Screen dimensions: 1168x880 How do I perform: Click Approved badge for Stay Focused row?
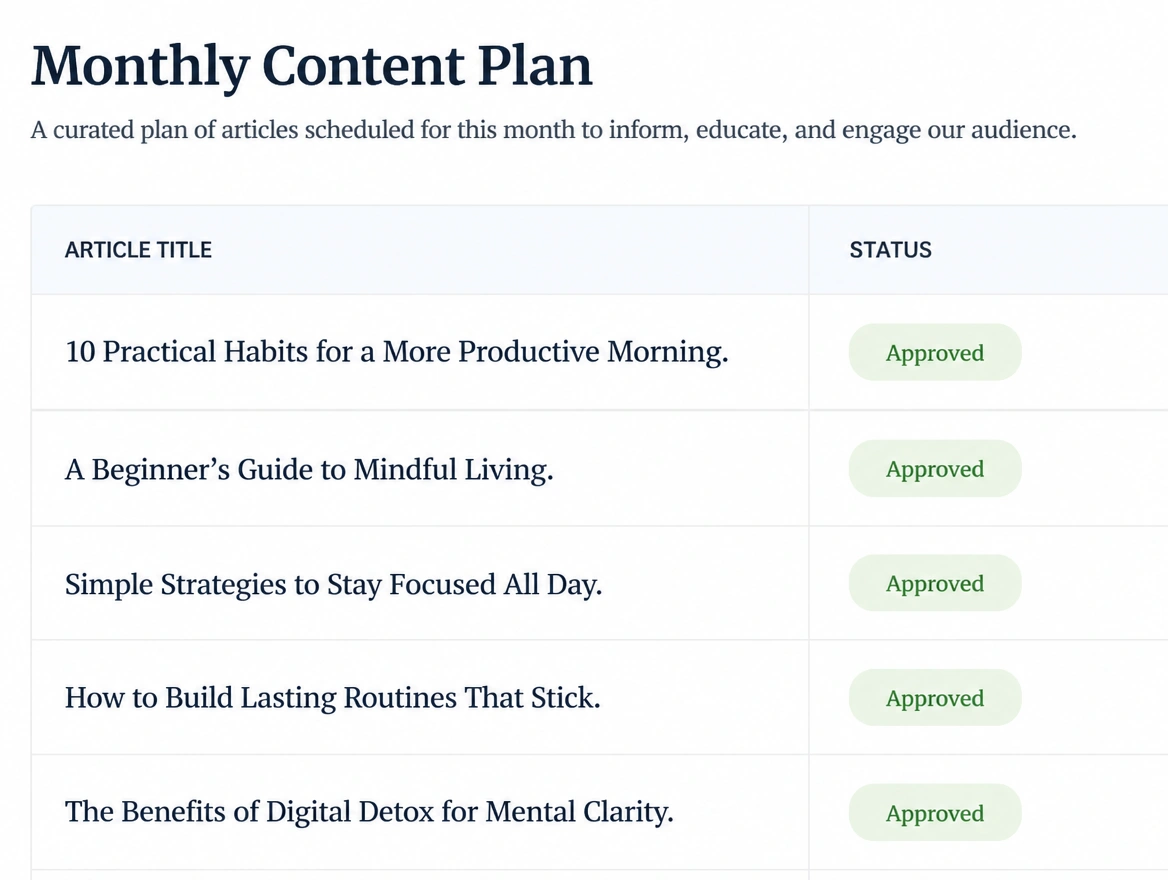[x=935, y=583]
